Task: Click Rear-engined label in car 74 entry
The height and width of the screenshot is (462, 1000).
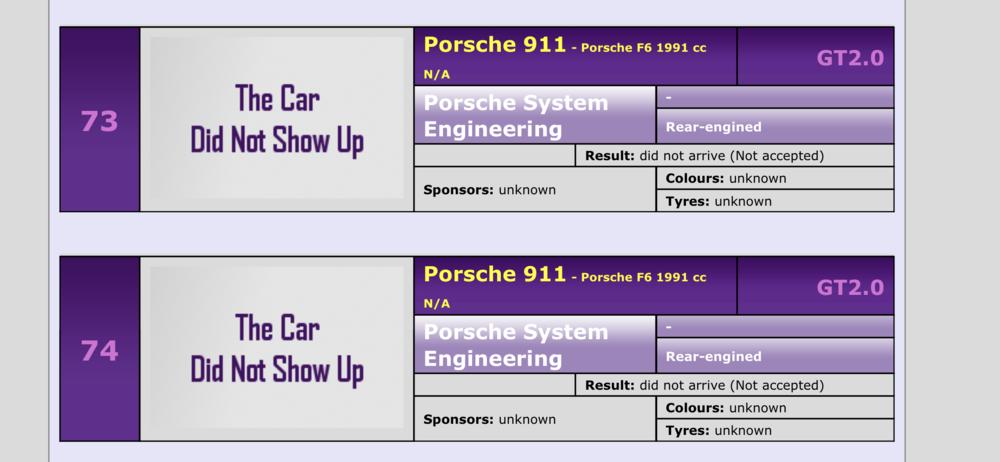Action: pos(714,357)
